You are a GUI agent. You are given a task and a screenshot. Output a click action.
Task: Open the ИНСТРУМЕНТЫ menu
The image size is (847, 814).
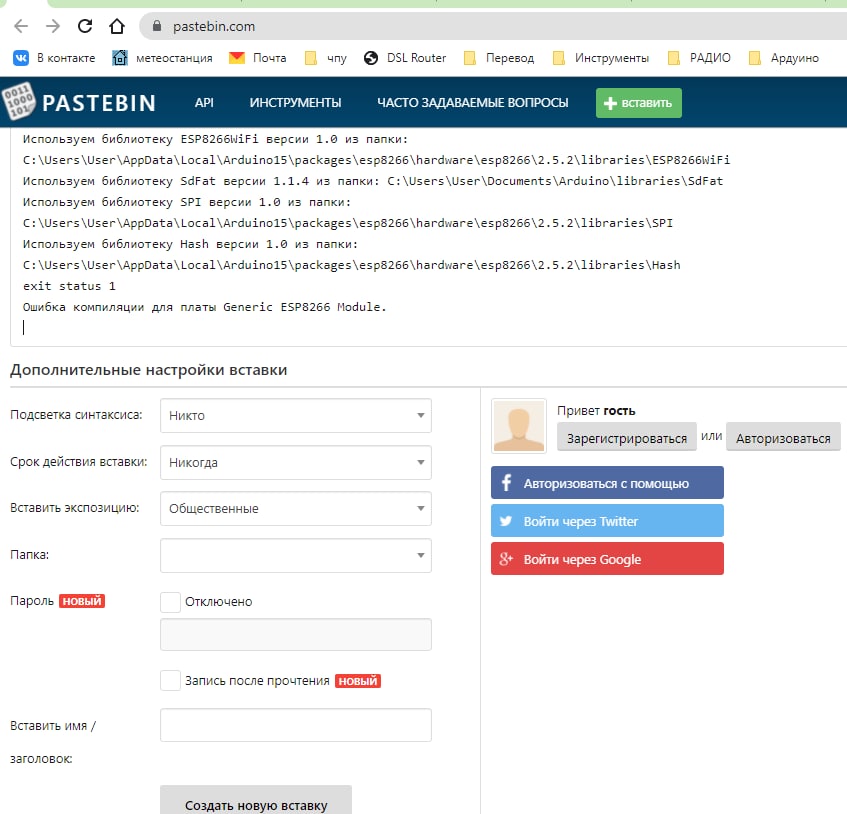295,103
